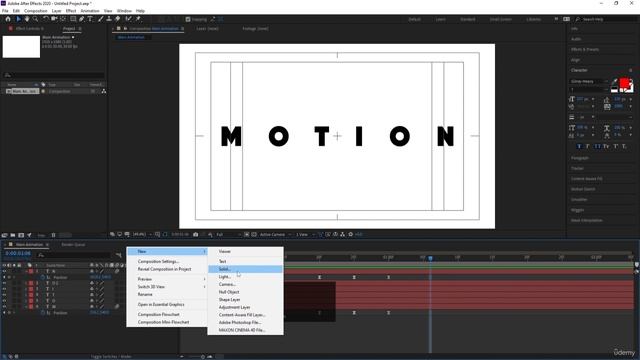Toggle Position stopwatch under the N layer
This screenshot has height=360, width=640.
coord(42,277)
